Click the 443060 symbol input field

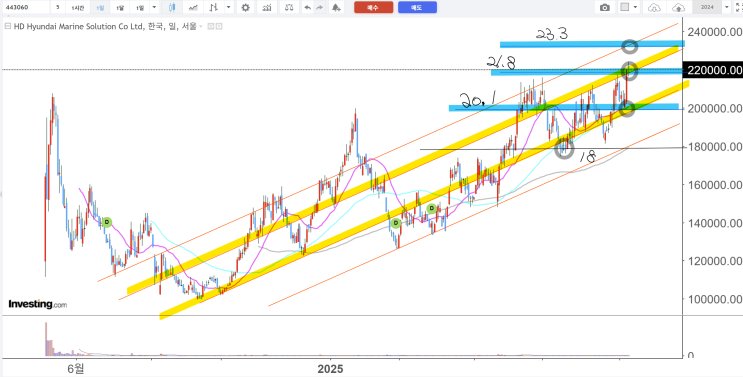(x=25, y=7)
